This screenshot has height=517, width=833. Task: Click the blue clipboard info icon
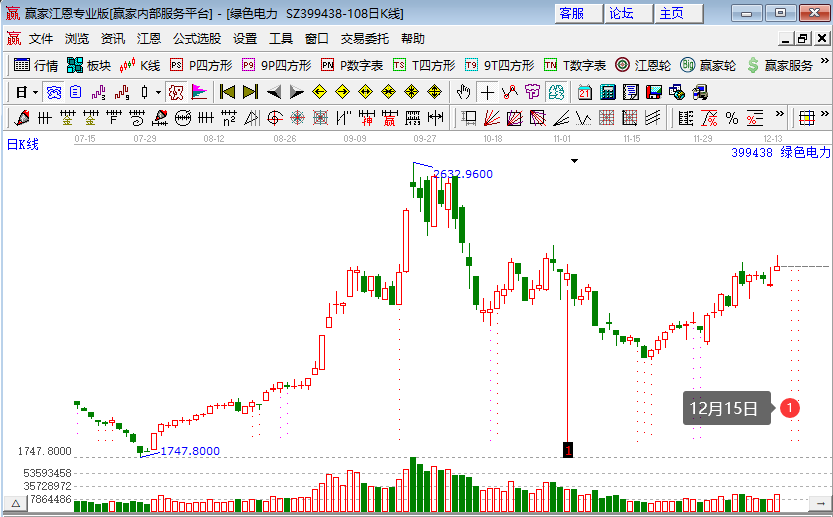point(76,92)
